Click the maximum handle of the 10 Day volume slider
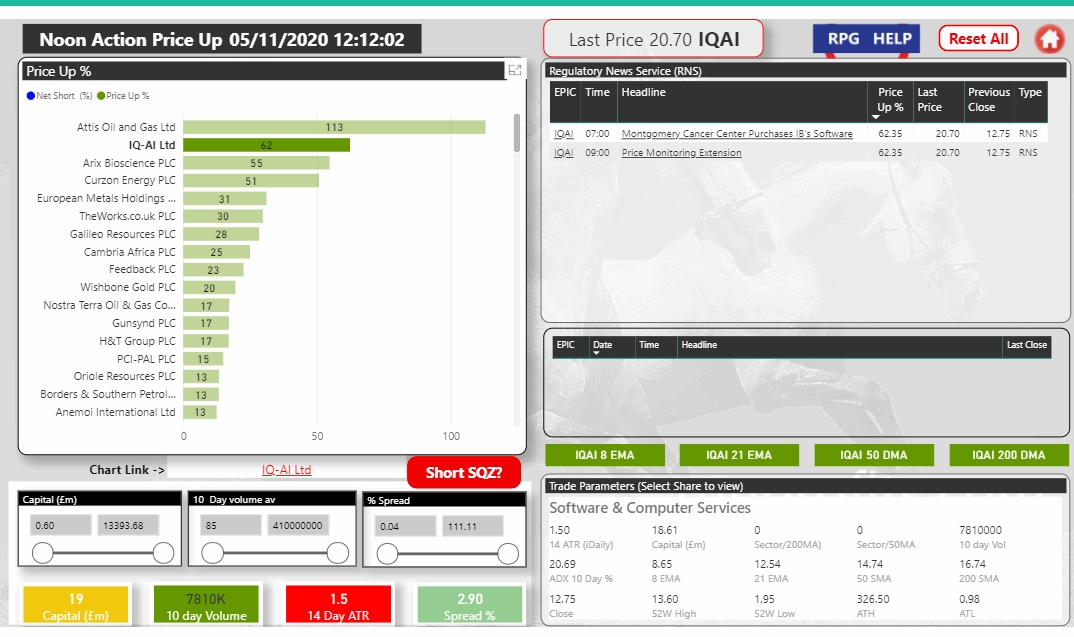Viewport: 1074px width, 637px height. click(x=338, y=553)
